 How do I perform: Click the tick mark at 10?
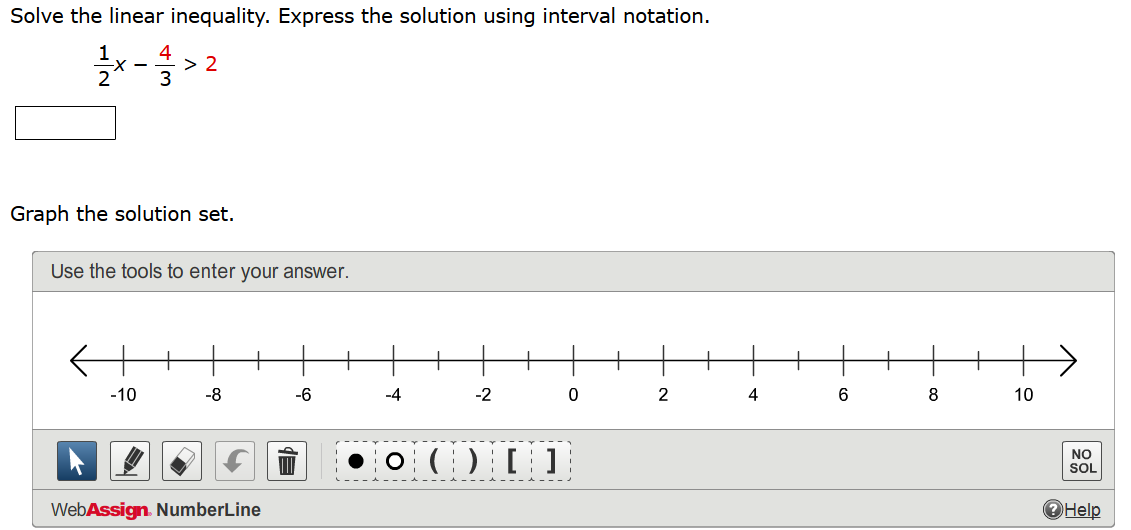click(1024, 360)
